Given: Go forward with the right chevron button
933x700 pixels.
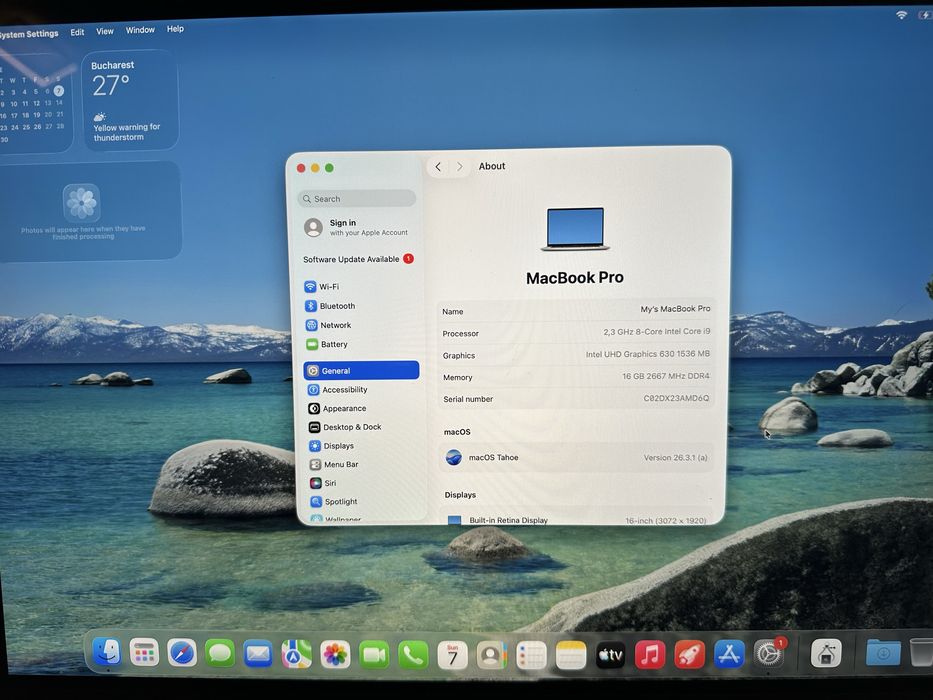Looking at the screenshot, I should [459, 167].
